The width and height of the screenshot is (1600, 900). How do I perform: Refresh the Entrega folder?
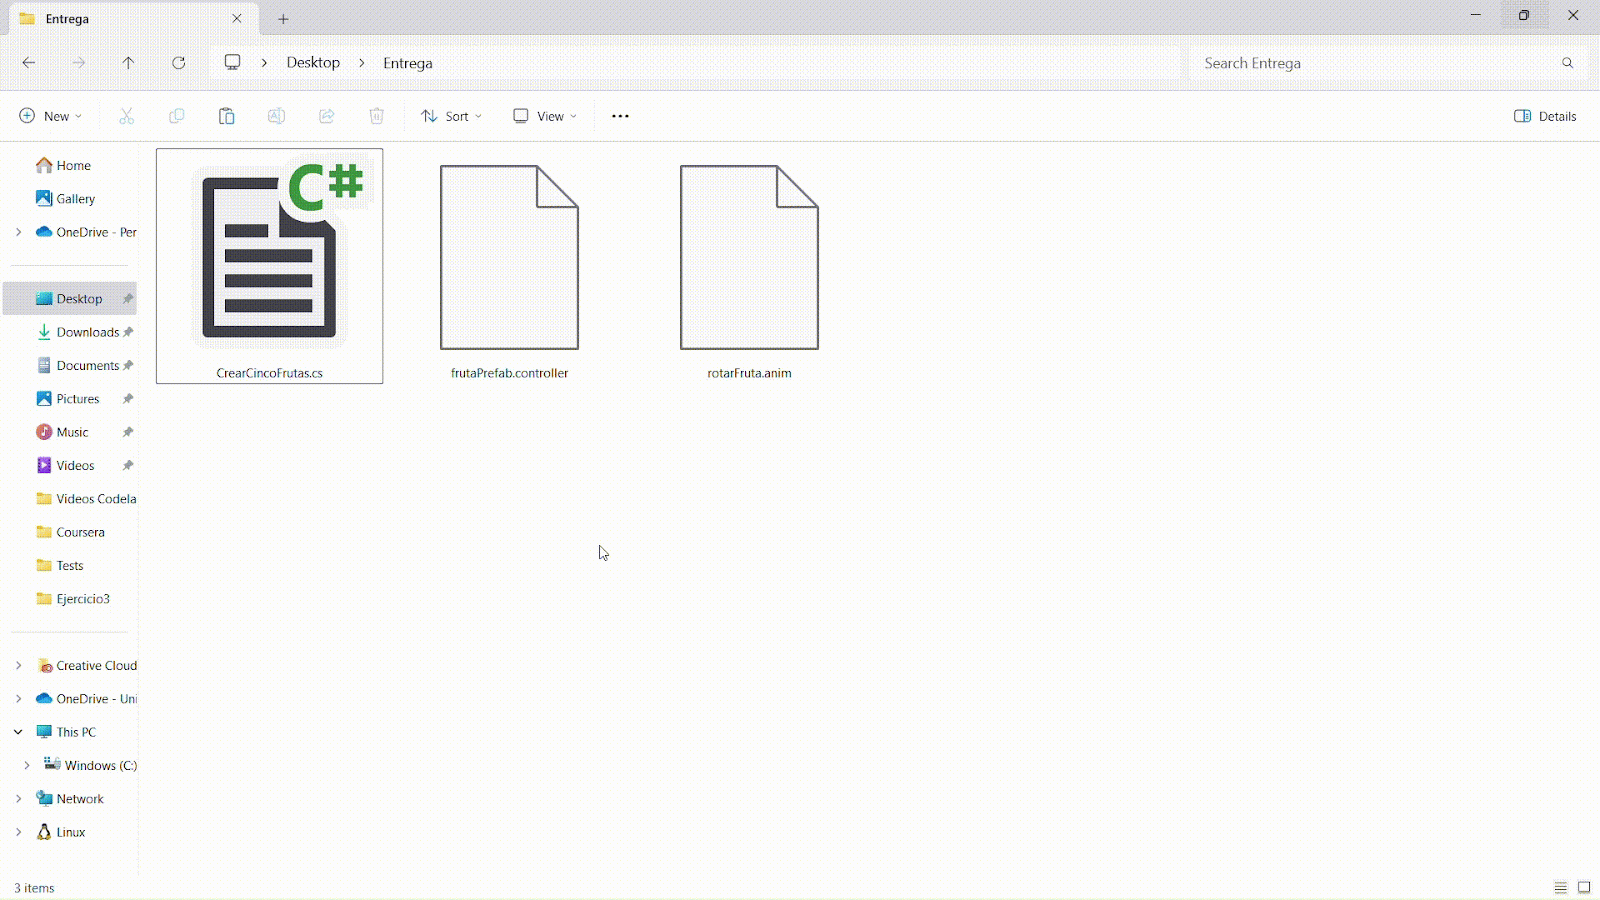tap(179, 63)
